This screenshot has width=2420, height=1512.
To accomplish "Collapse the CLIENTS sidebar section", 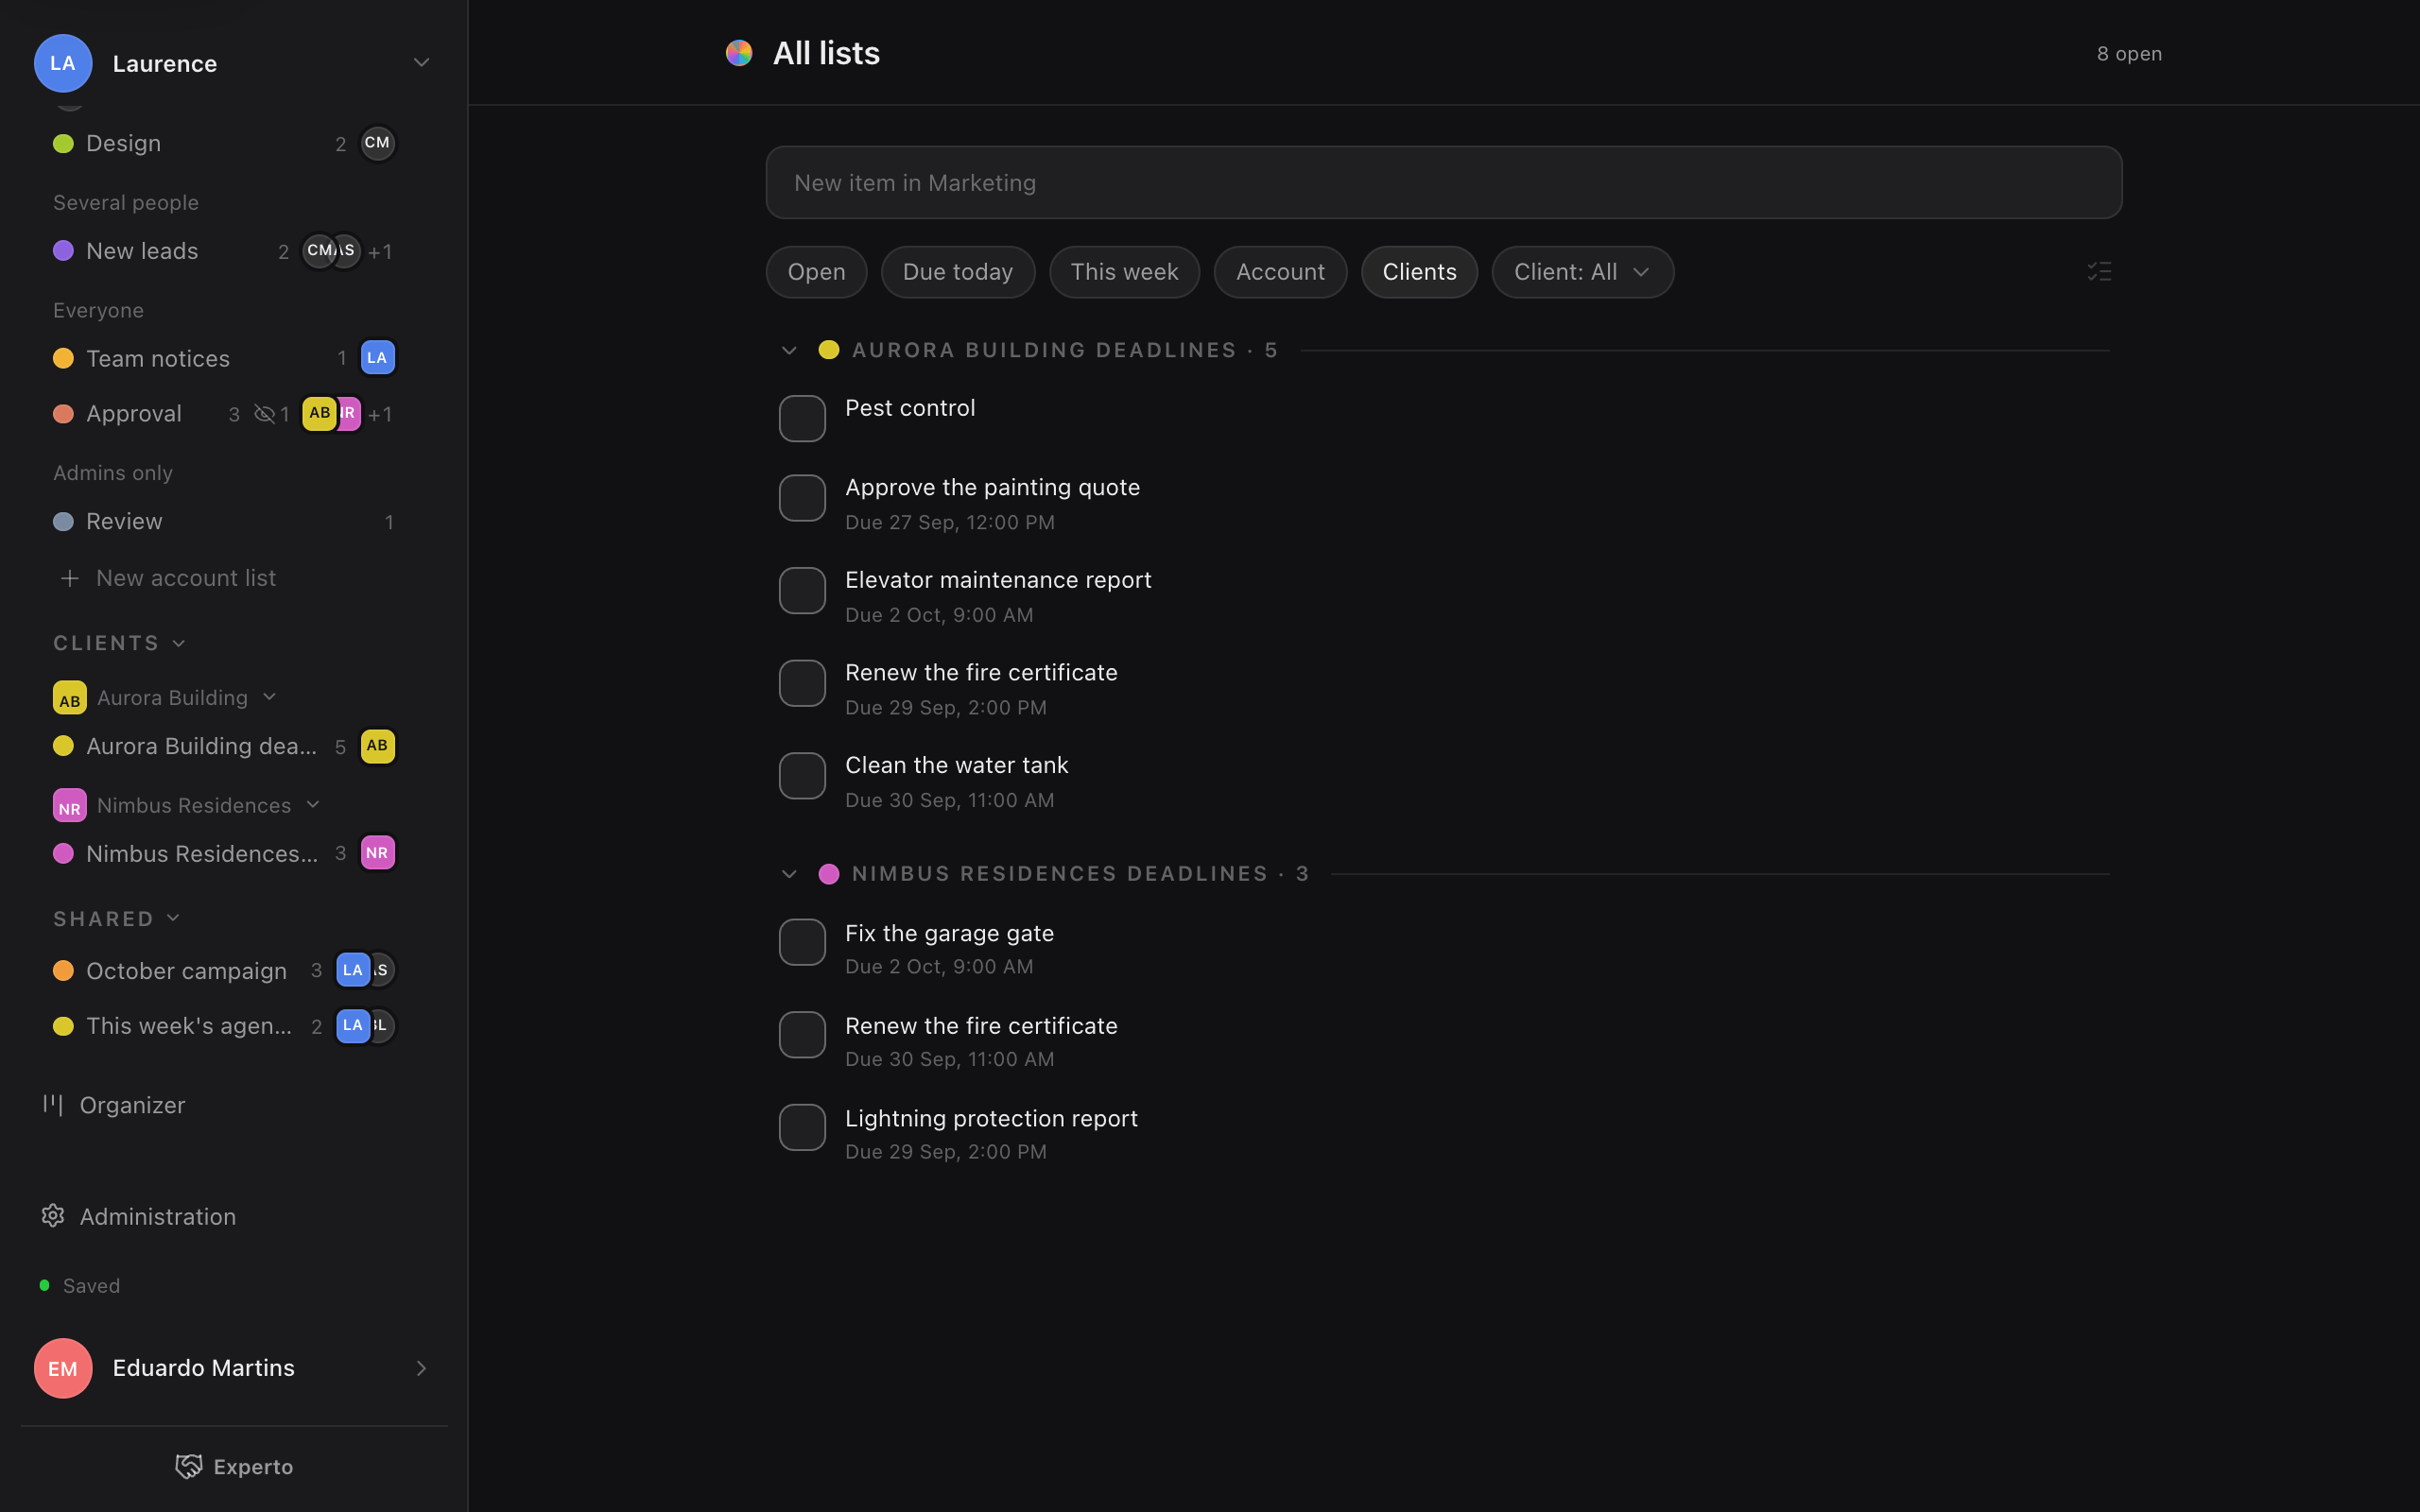I will tap(179, 643).
